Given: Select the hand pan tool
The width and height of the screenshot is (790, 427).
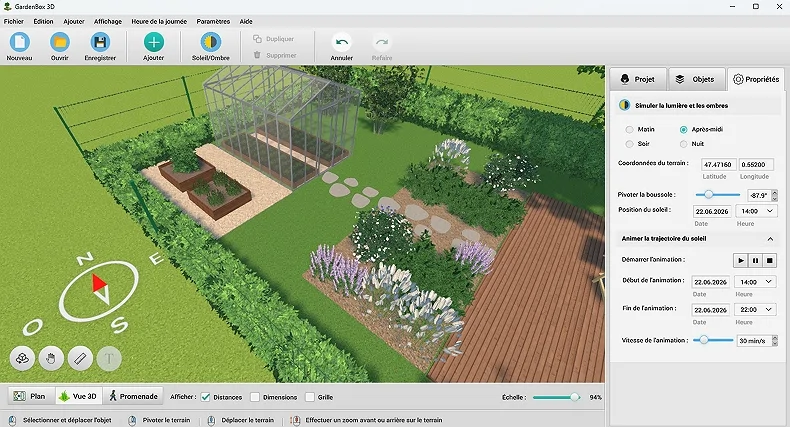Looking at the screenshot, I should [x=51, y=359].
